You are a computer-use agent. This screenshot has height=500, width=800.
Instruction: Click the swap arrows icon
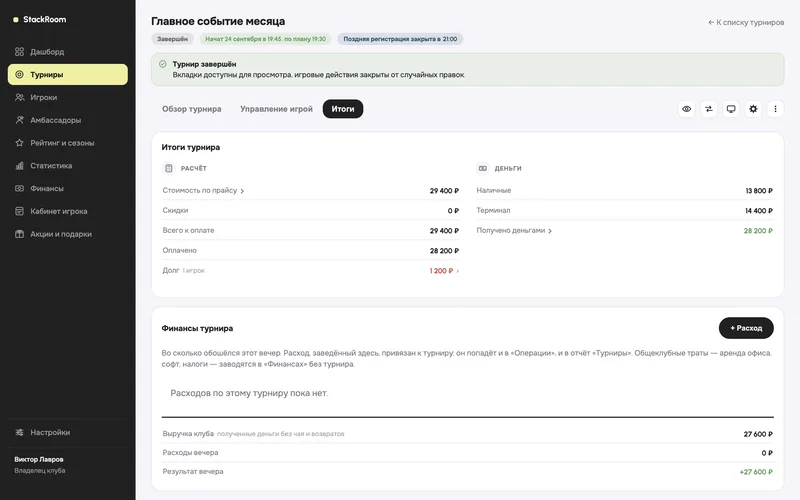[x=709, y=109]
